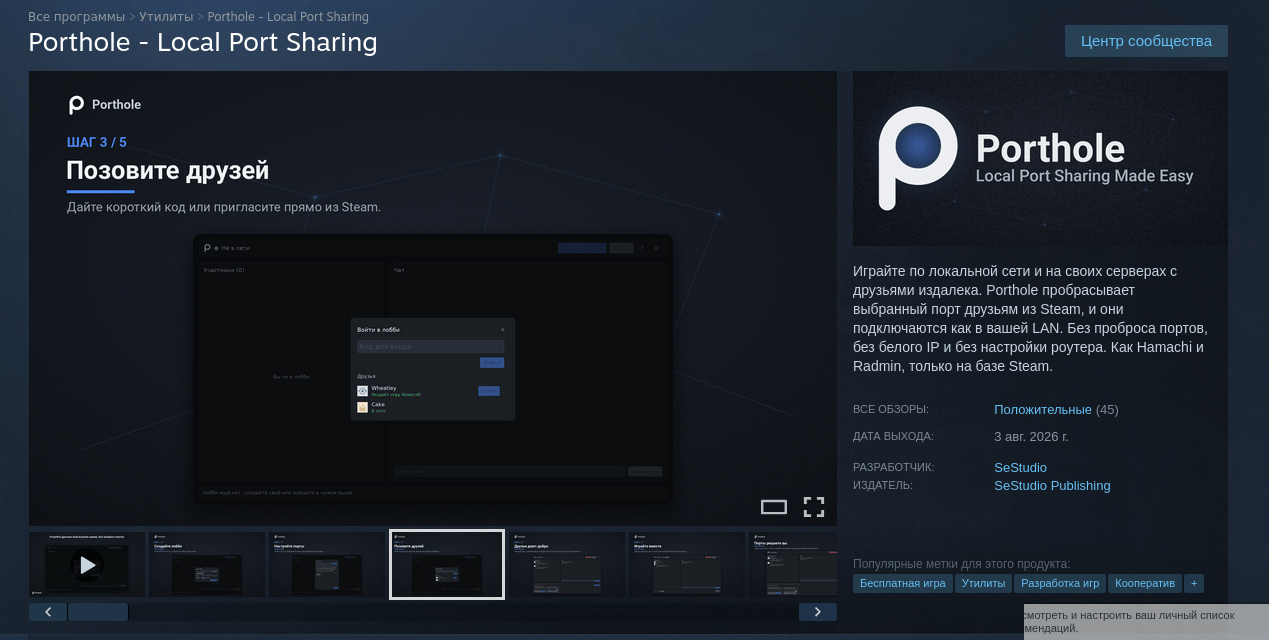Select the highlighted Позовите друзей thumbnail
This screenshot has height=640, width=1269.
coord(447,565)
